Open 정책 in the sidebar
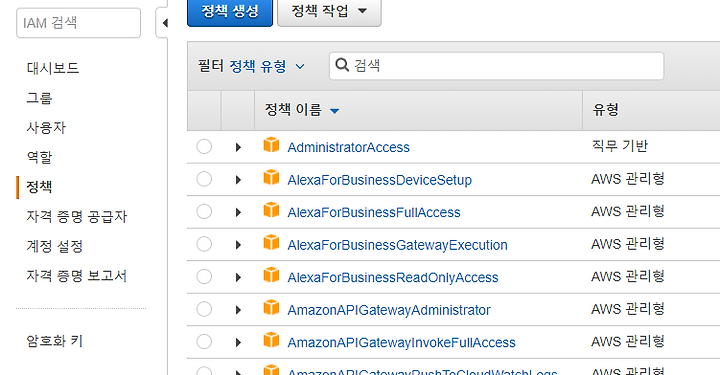The width and height of the screenshot is (720, 375). [x=39, y=187]
